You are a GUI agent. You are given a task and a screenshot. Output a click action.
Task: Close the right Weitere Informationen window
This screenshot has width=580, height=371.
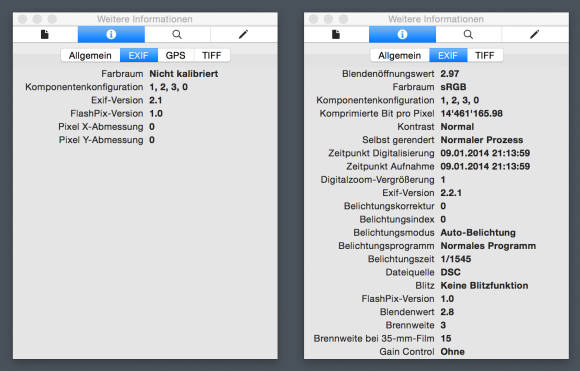click(x=314, y=19)
